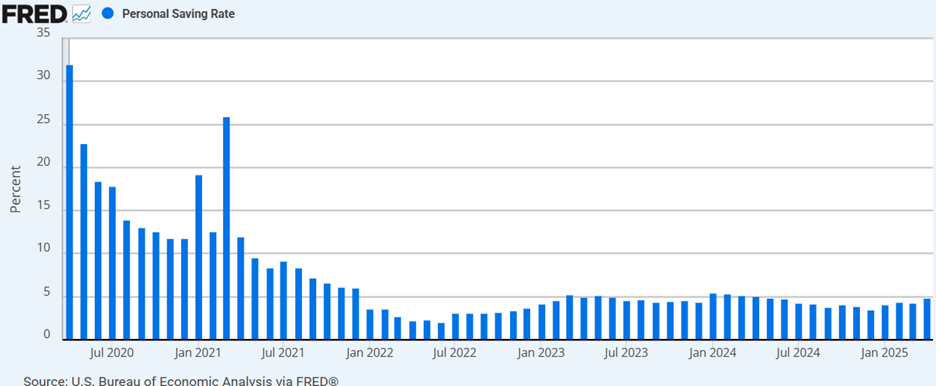The width and height of the screenshot is (936, 386).
Task: Click the tallest bar, above 30 percent
Action: [70, 202]
